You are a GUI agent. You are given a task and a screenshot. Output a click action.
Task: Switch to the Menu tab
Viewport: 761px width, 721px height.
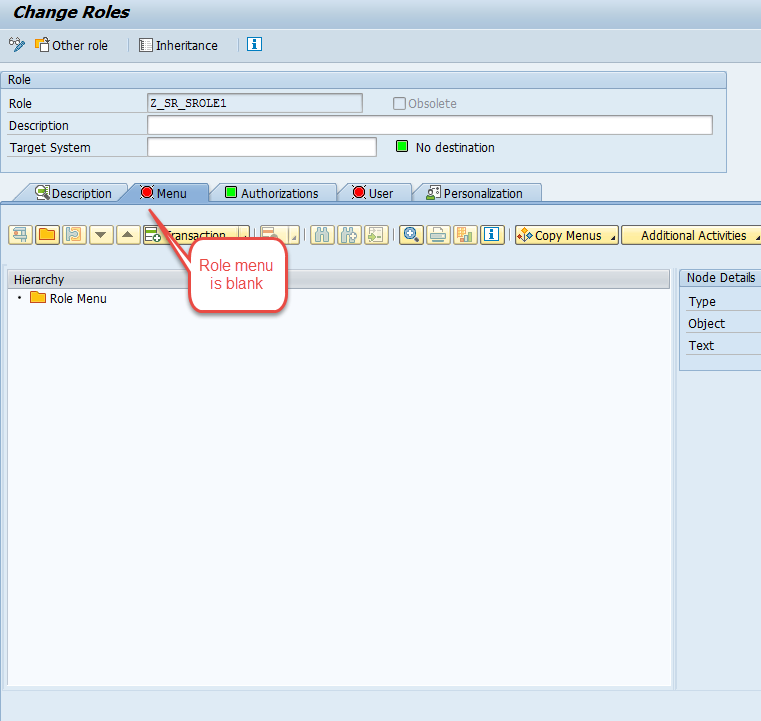coord(164,193)
